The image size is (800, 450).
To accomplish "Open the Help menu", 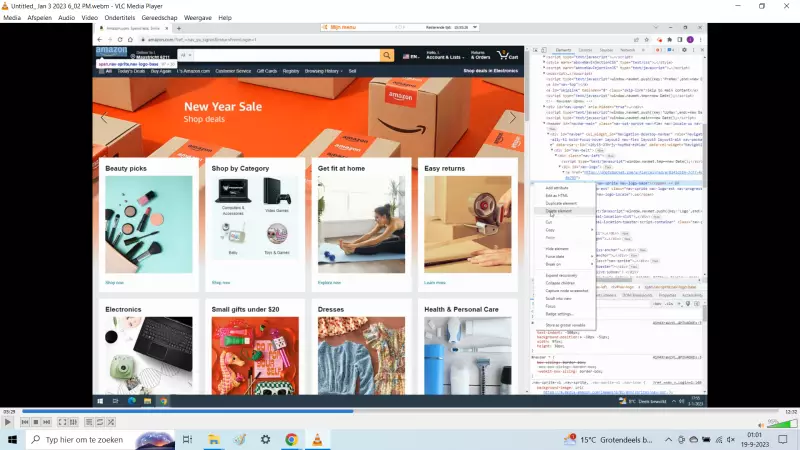I will pos(225,17).
